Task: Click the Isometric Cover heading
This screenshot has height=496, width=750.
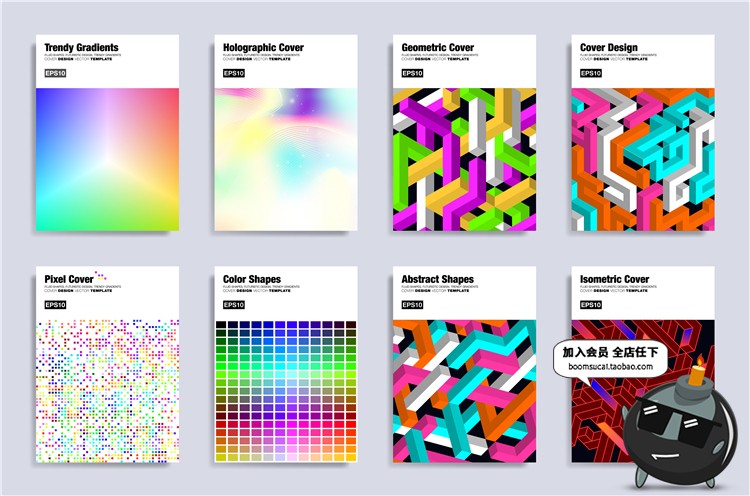Action: tap(615, 280)
